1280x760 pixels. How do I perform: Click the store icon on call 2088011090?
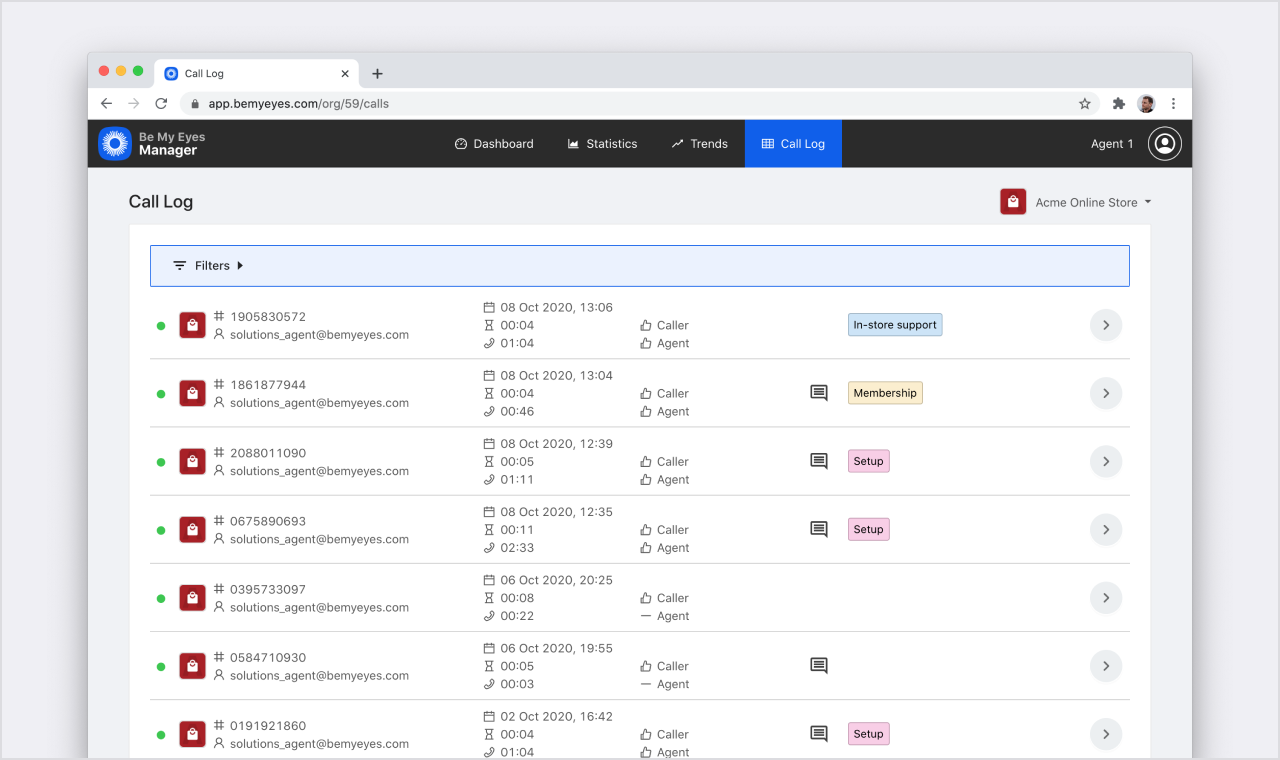[192, 461]
